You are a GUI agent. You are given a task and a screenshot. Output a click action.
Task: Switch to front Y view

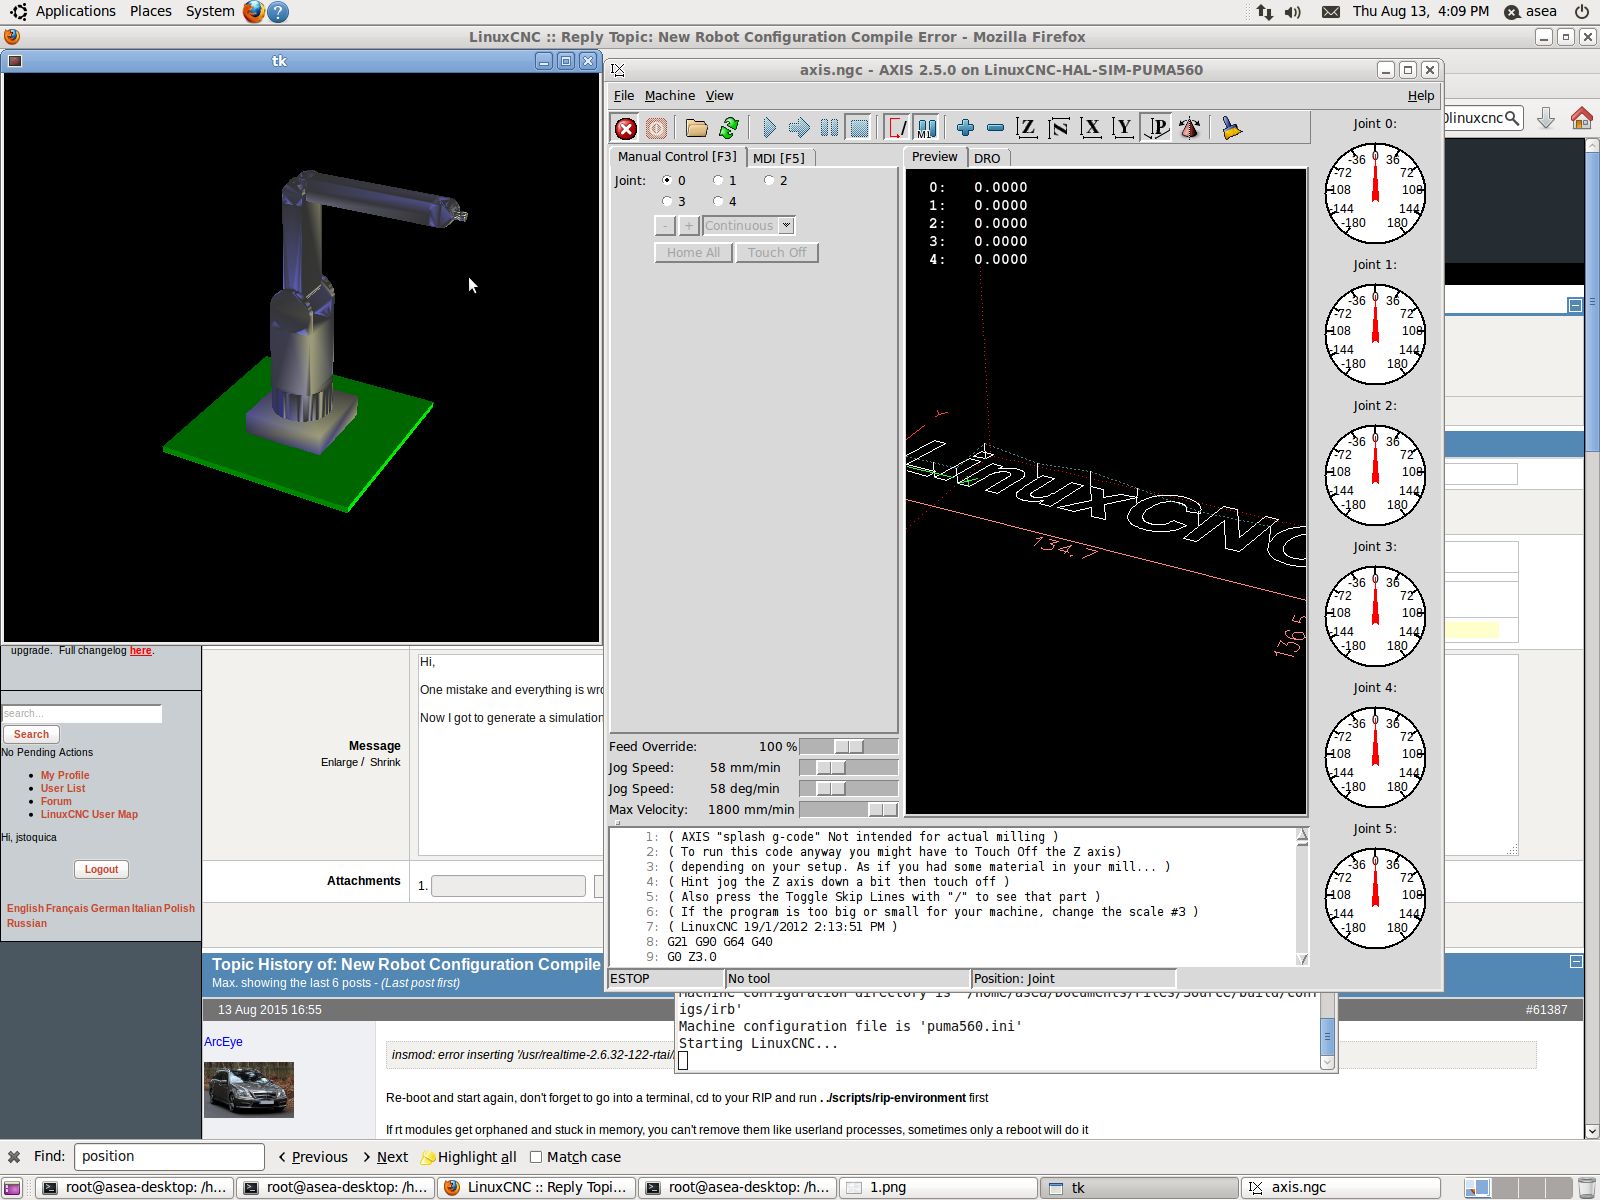[x=1123, y=128]
